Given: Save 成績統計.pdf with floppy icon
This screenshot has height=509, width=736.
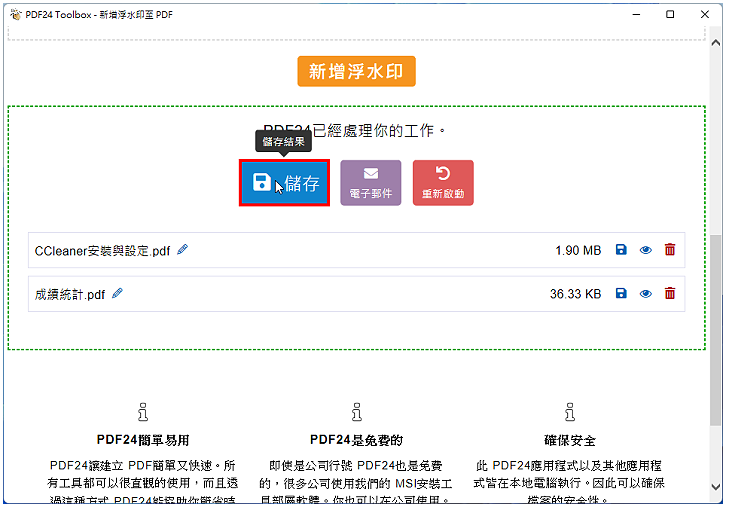Looking at the screenshot, I should pos(621,293).
